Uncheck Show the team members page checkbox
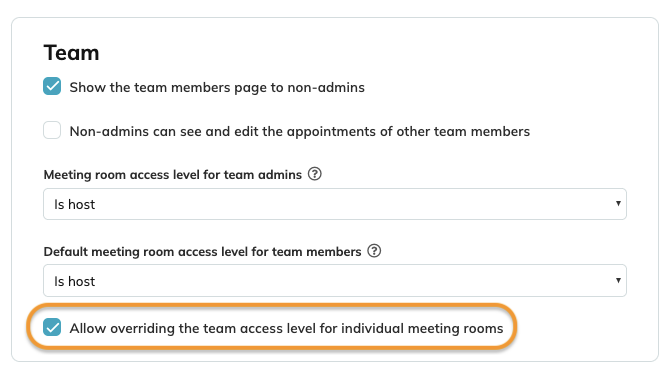 (x=52, y=86)
